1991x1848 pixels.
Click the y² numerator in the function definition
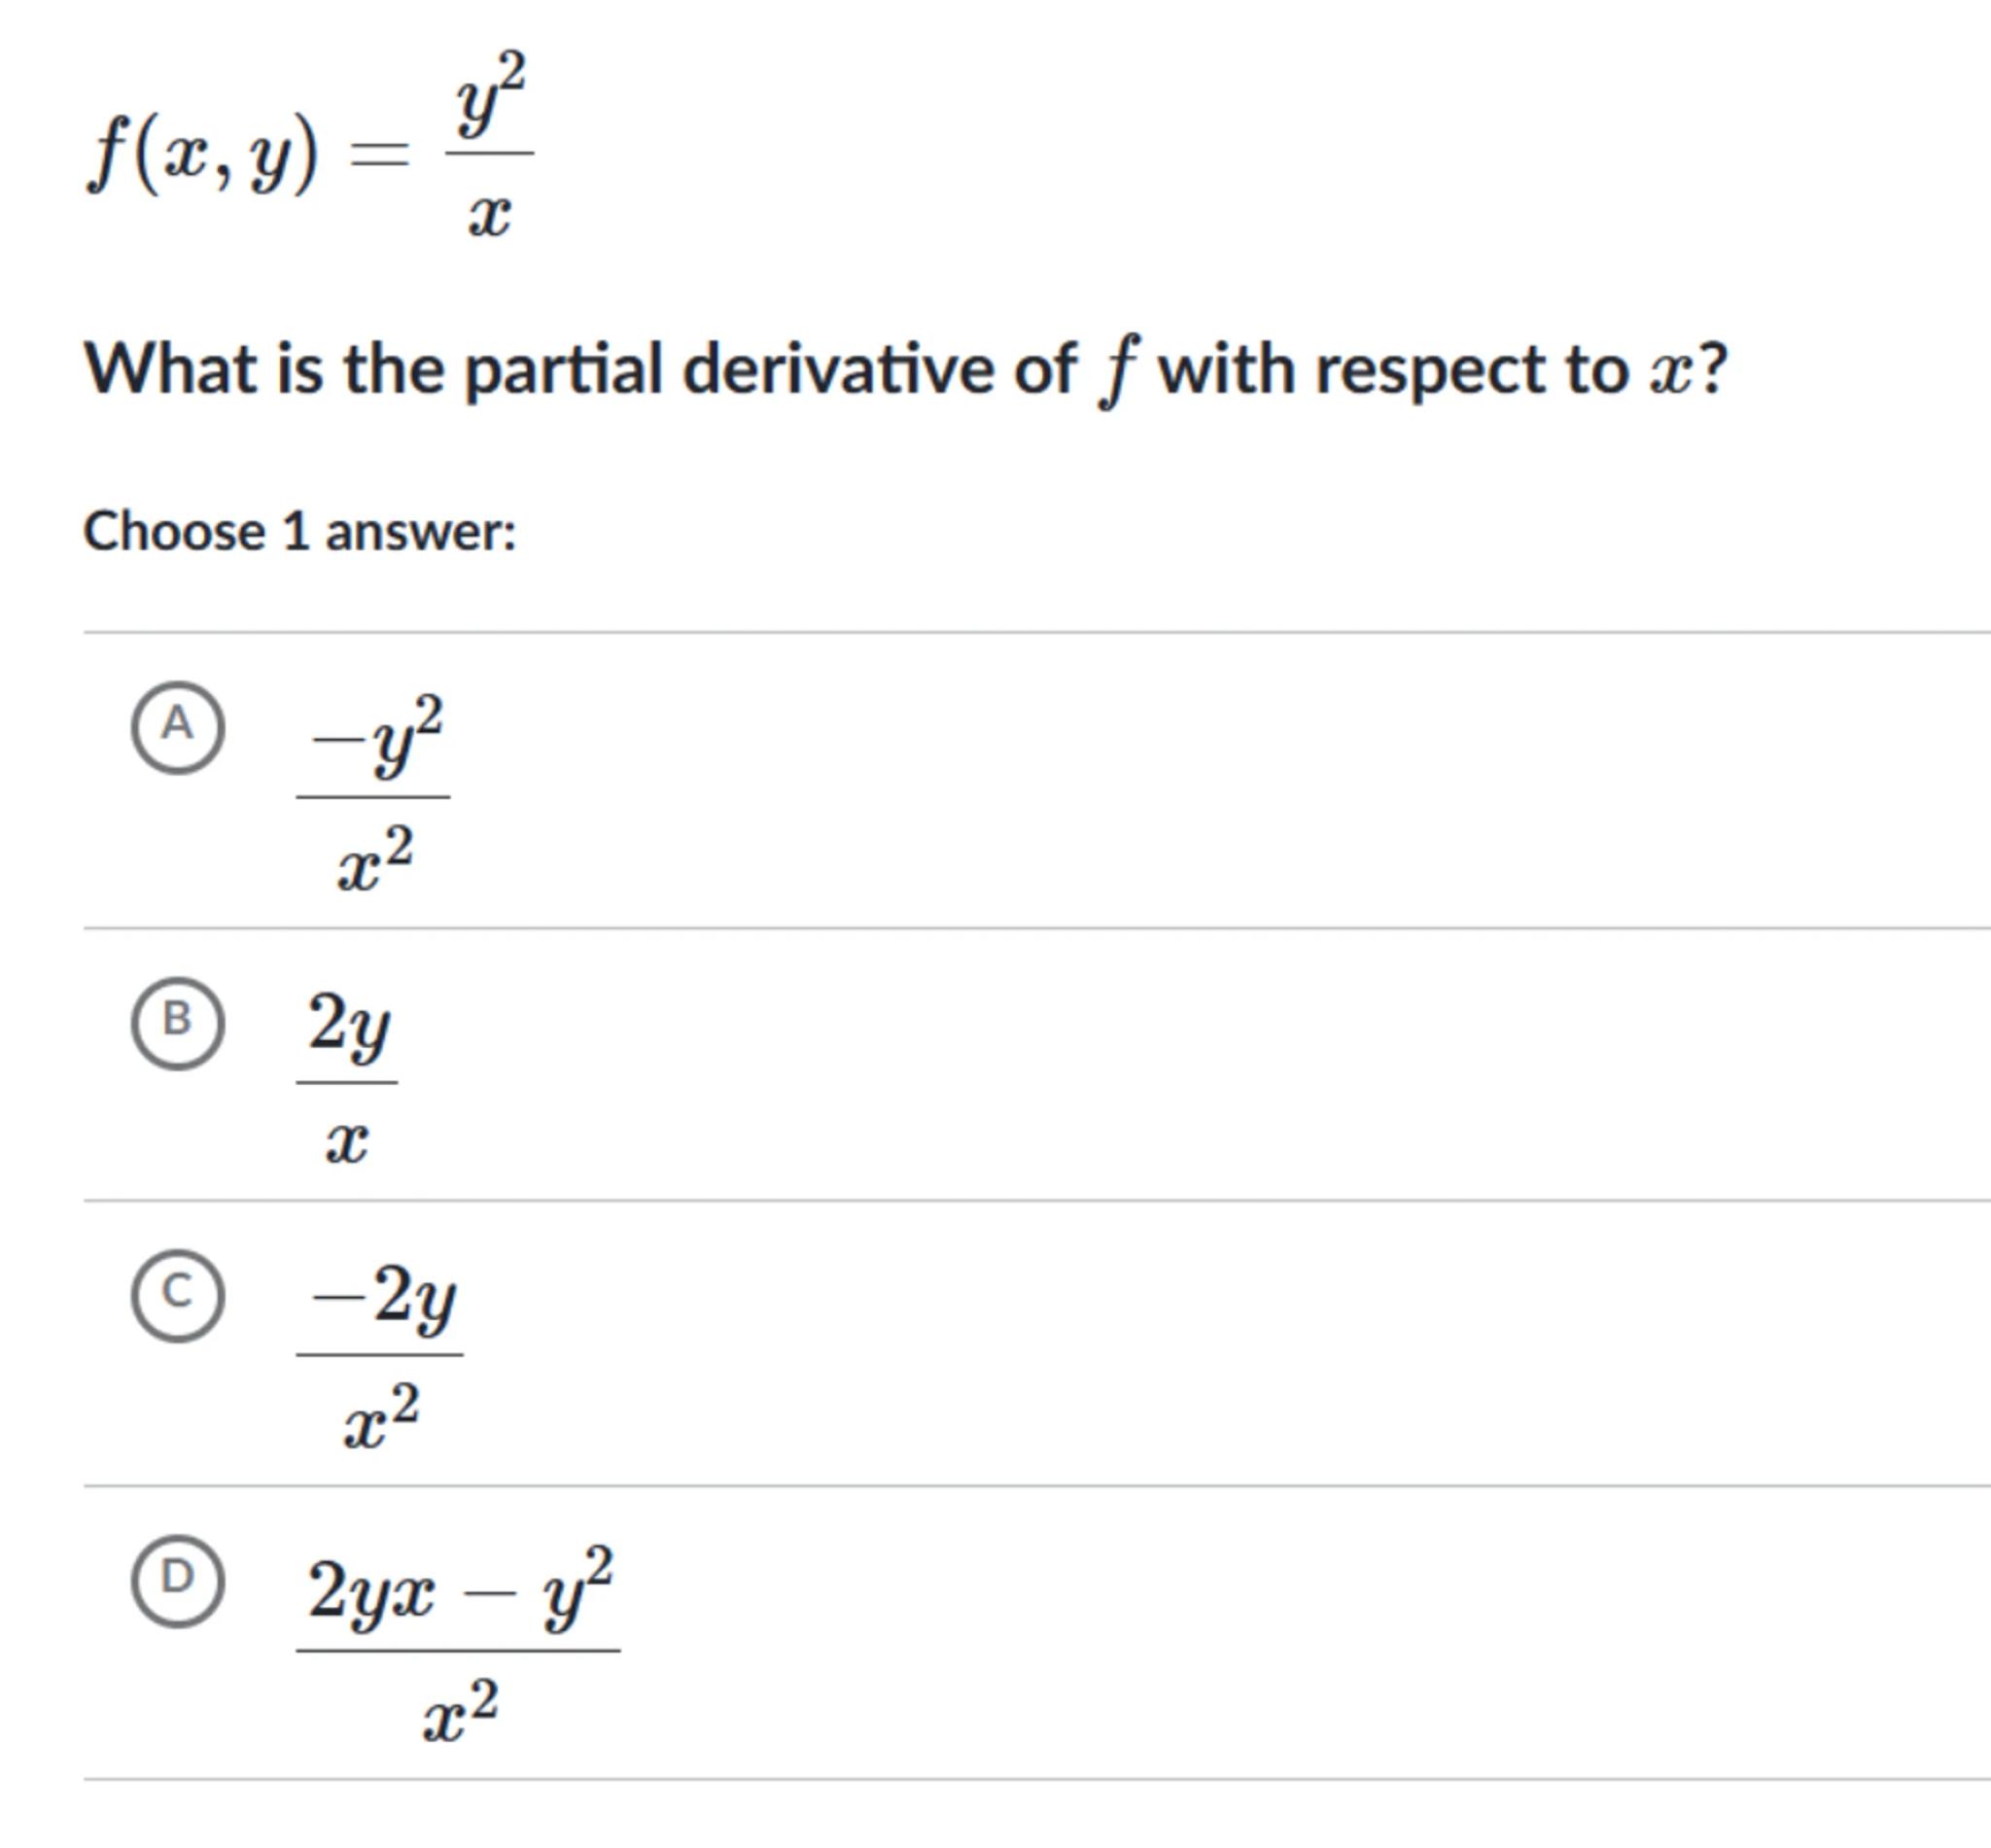pos(490,96)
